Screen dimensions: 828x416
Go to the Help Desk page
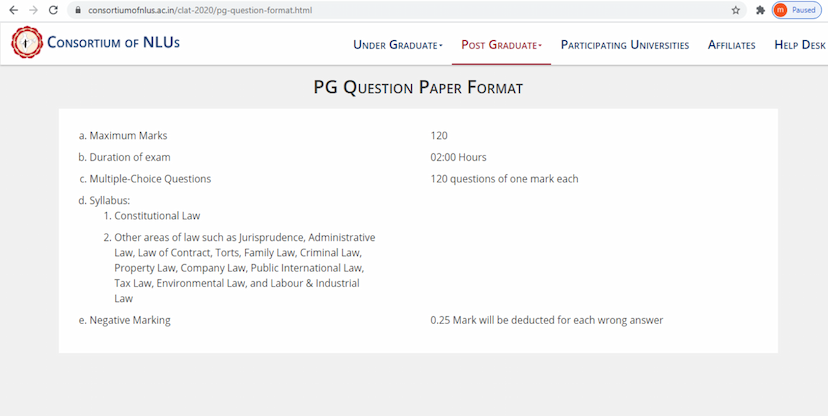tap(799, 45)
